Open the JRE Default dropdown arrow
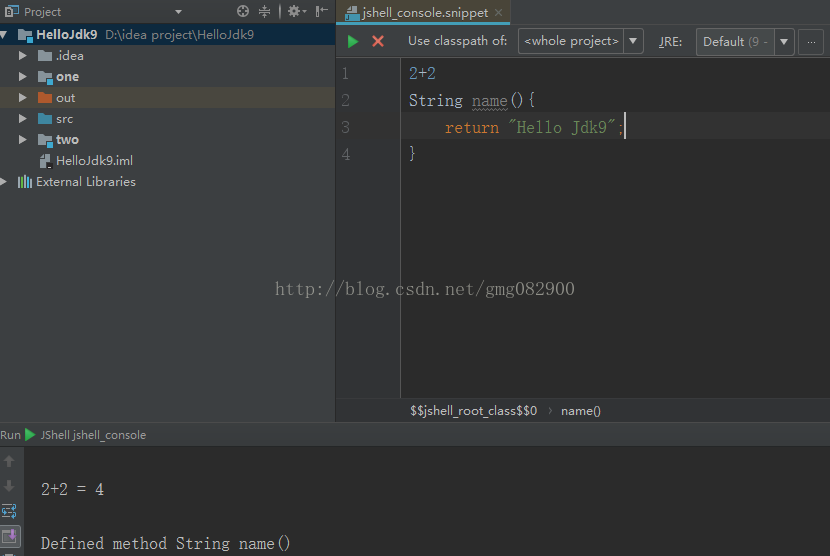The width and height of the screenshot is (830, 556). [x=784, y=42]
